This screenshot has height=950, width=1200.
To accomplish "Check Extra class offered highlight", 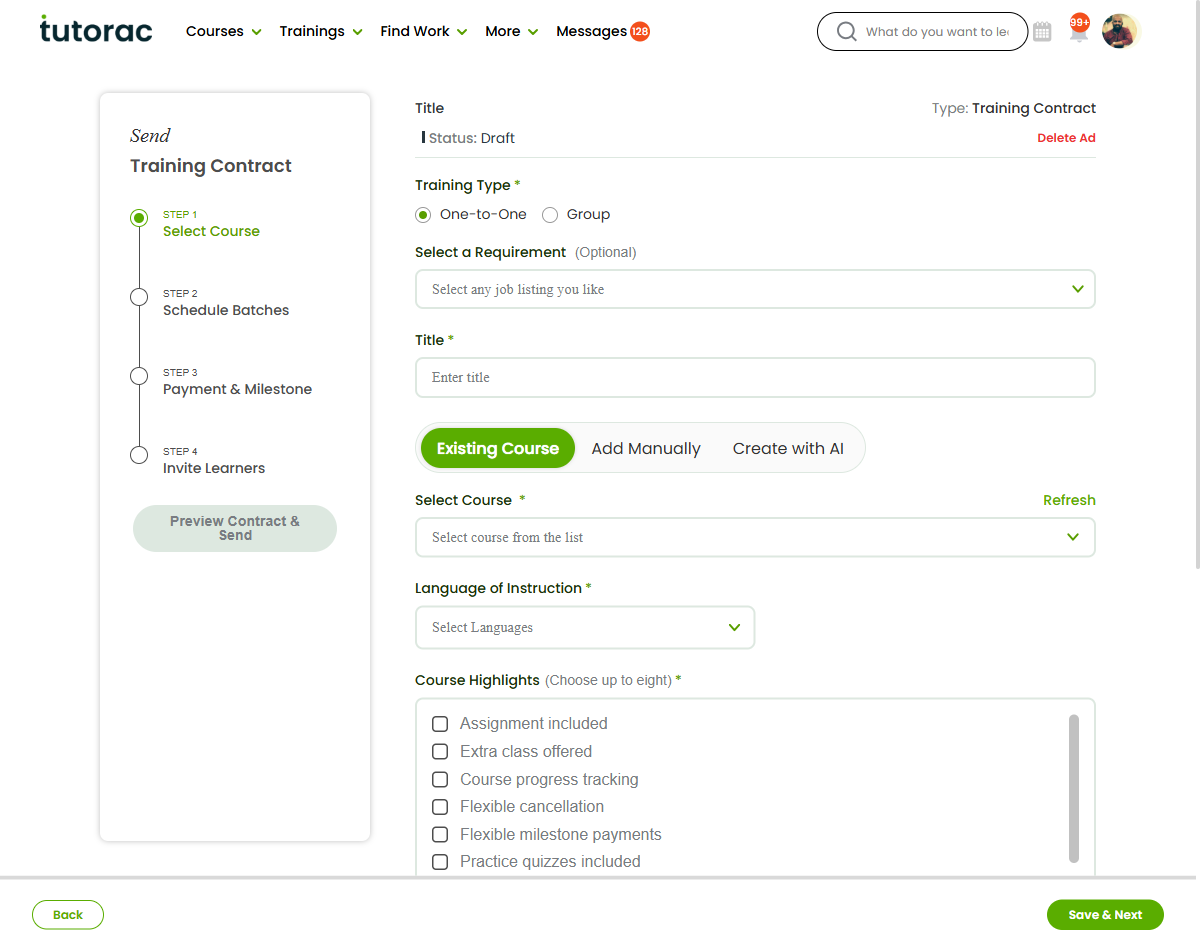I will [439, 752].
